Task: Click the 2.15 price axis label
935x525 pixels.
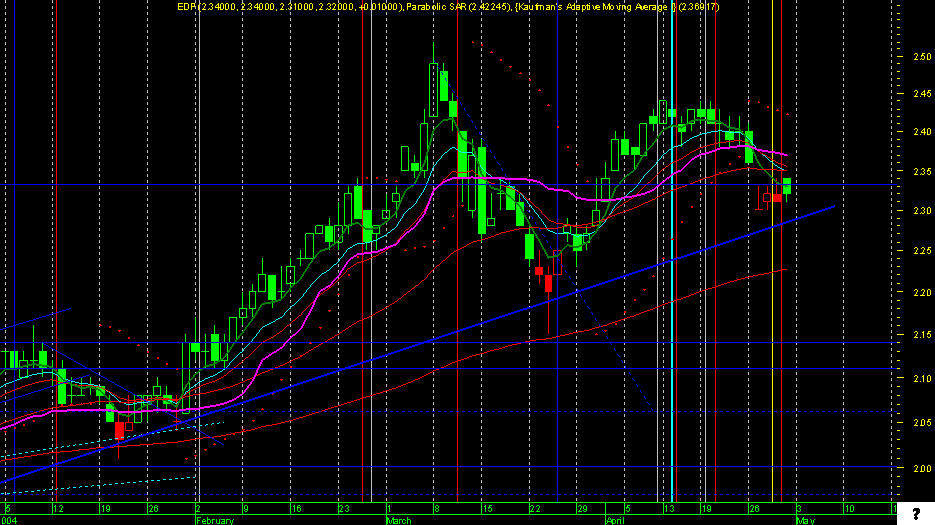Action: pyautogui.click(x=922, y=335)
